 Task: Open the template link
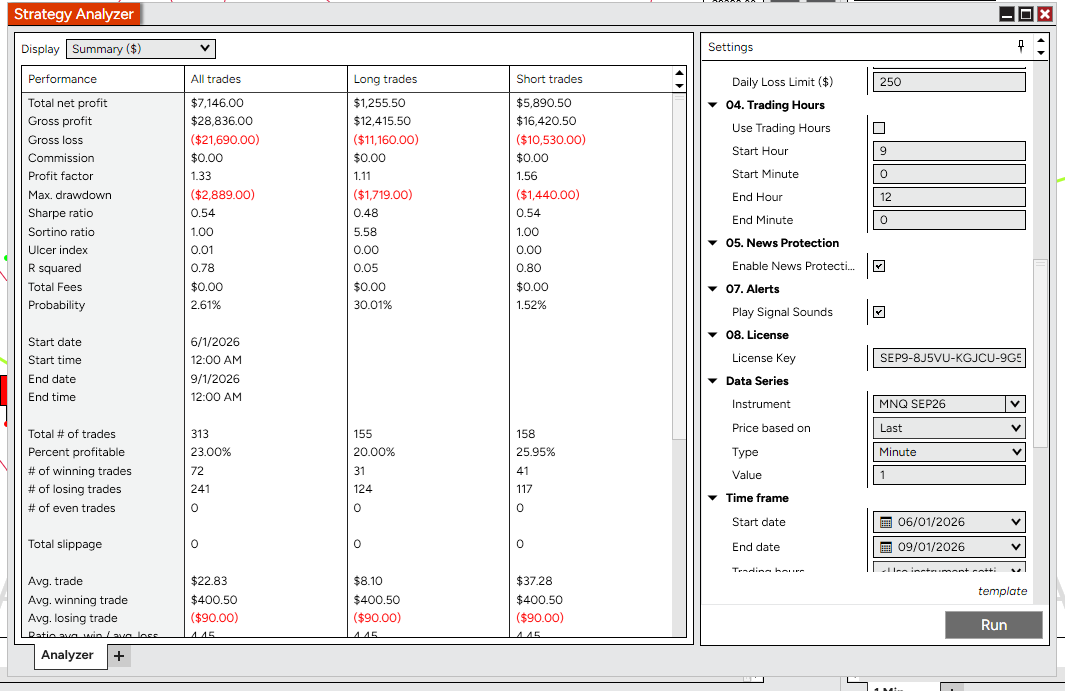[x=1003, y=591]
